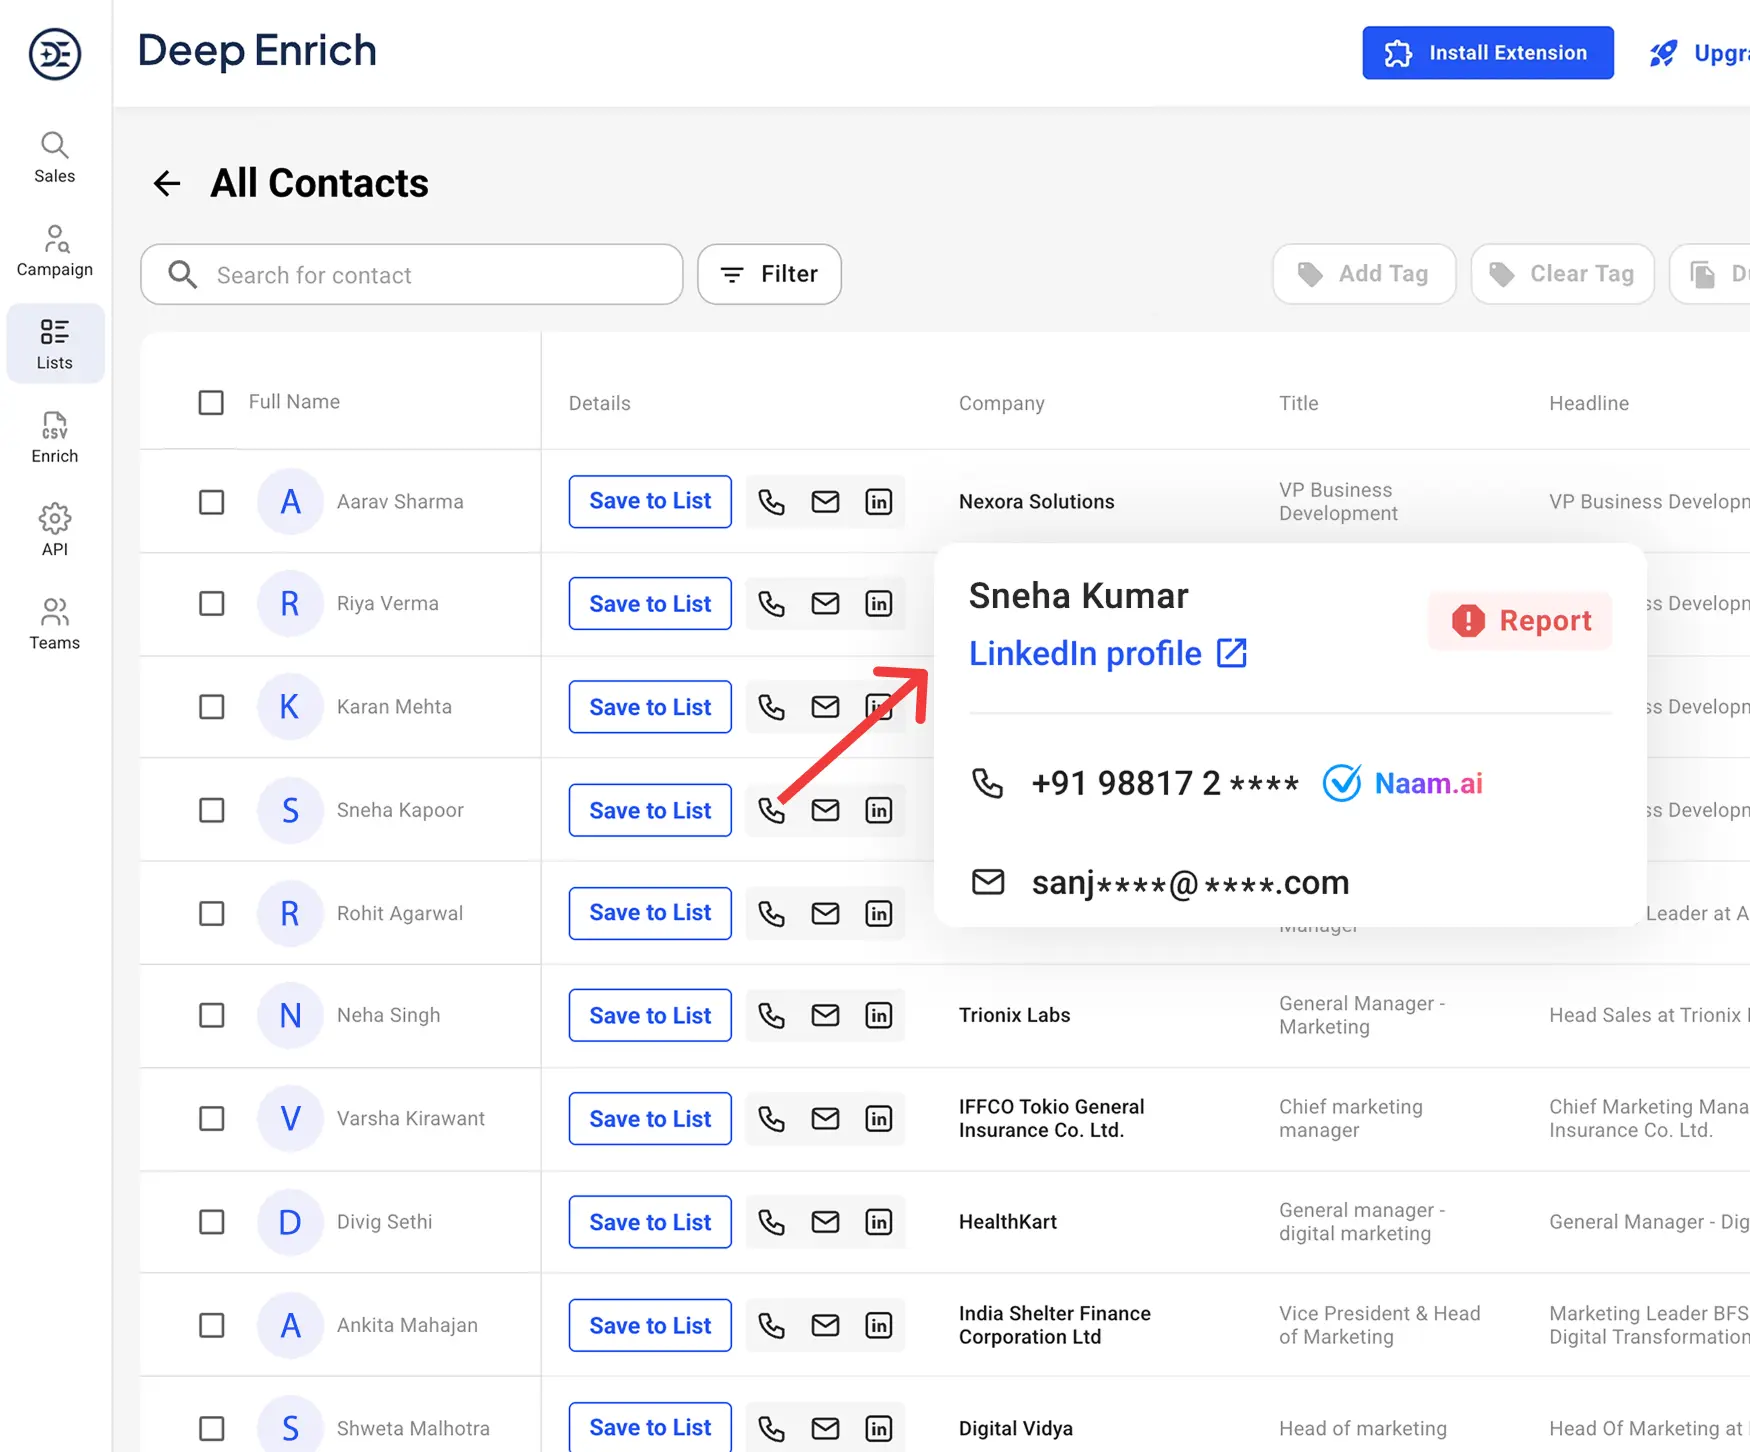This screenshot has width=1750, height=1452.
Task: Click the masked email starting with sanj
Action: (x=1190, y=883)
